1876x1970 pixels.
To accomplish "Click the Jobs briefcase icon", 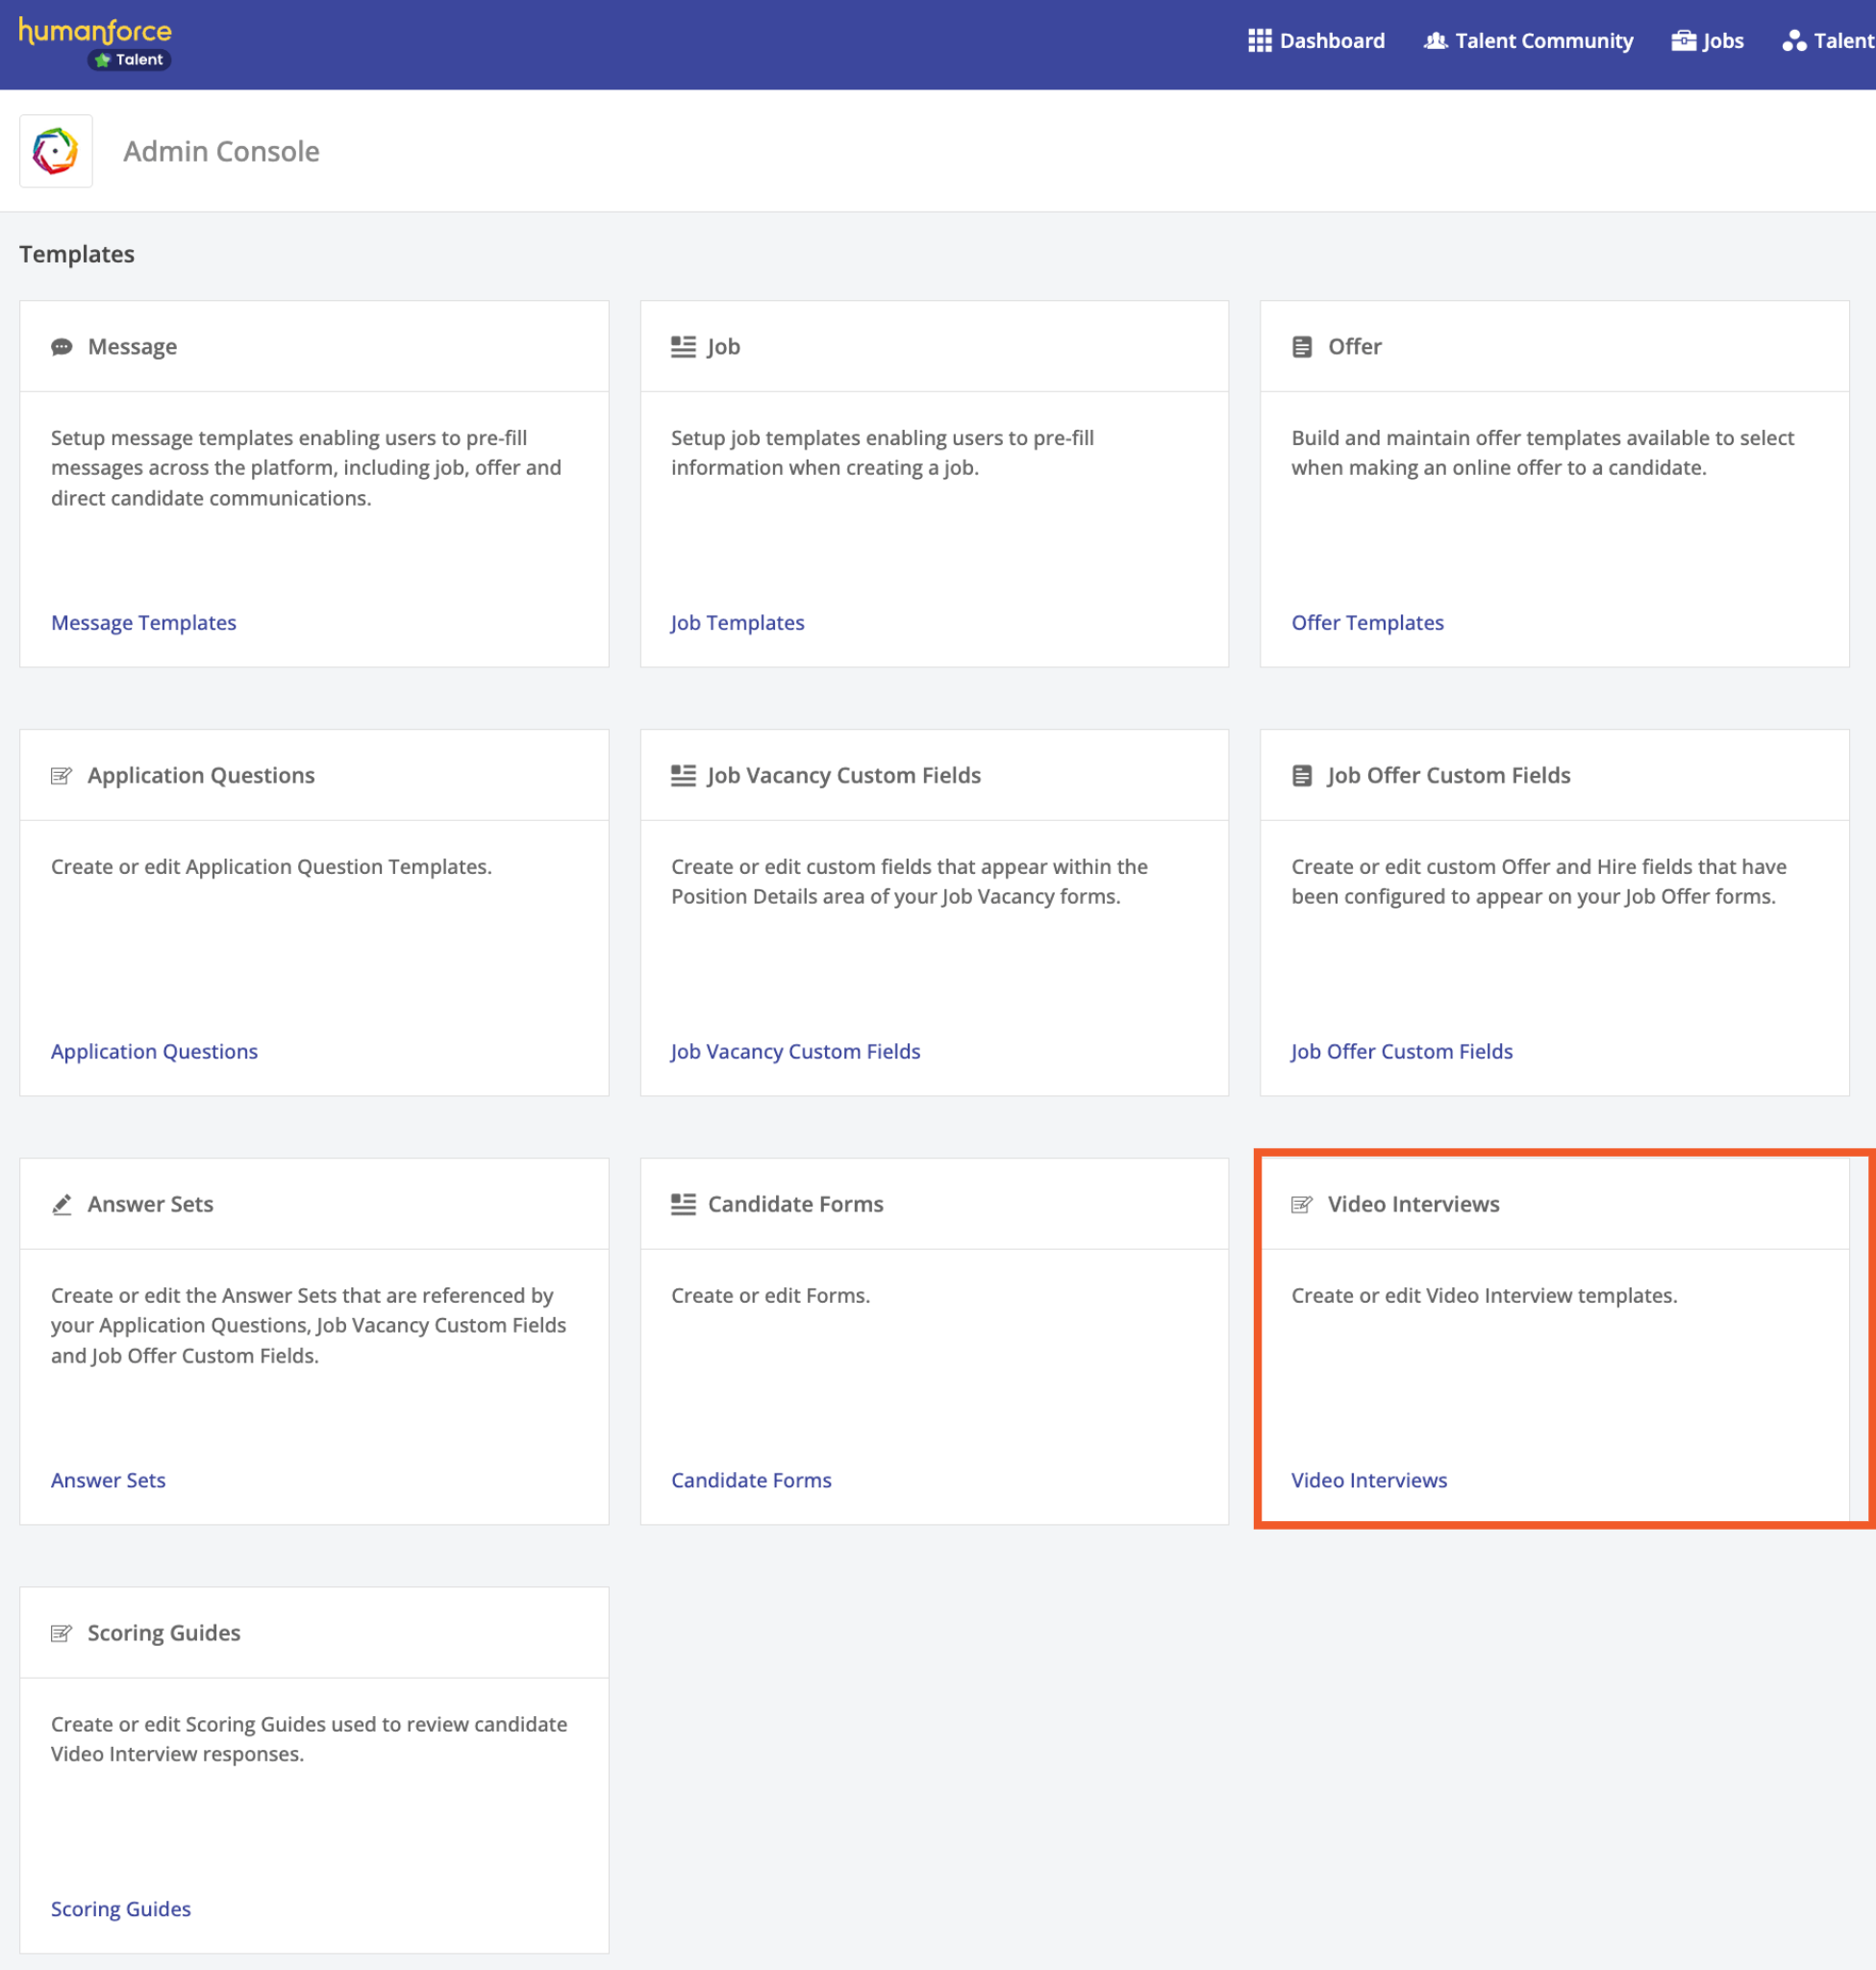I will [1683, 41].
